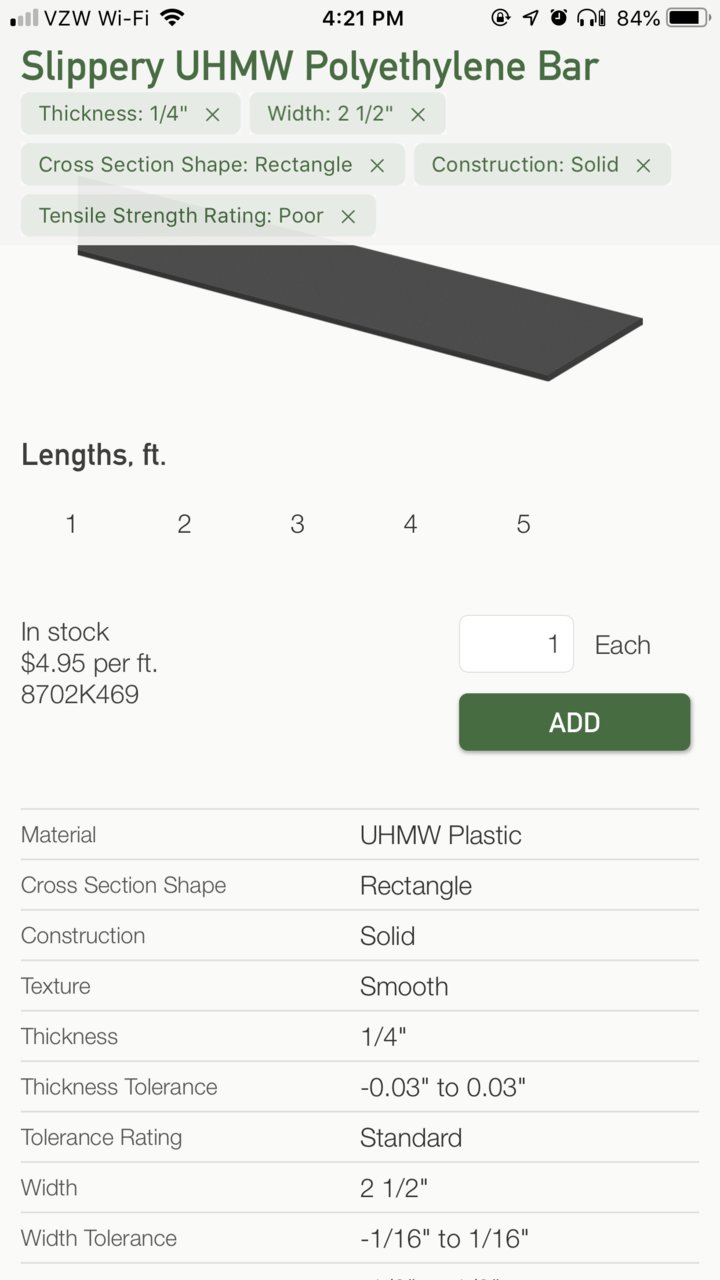Clear the Tensile Strength Rating Poor filter

coord(348,216)
